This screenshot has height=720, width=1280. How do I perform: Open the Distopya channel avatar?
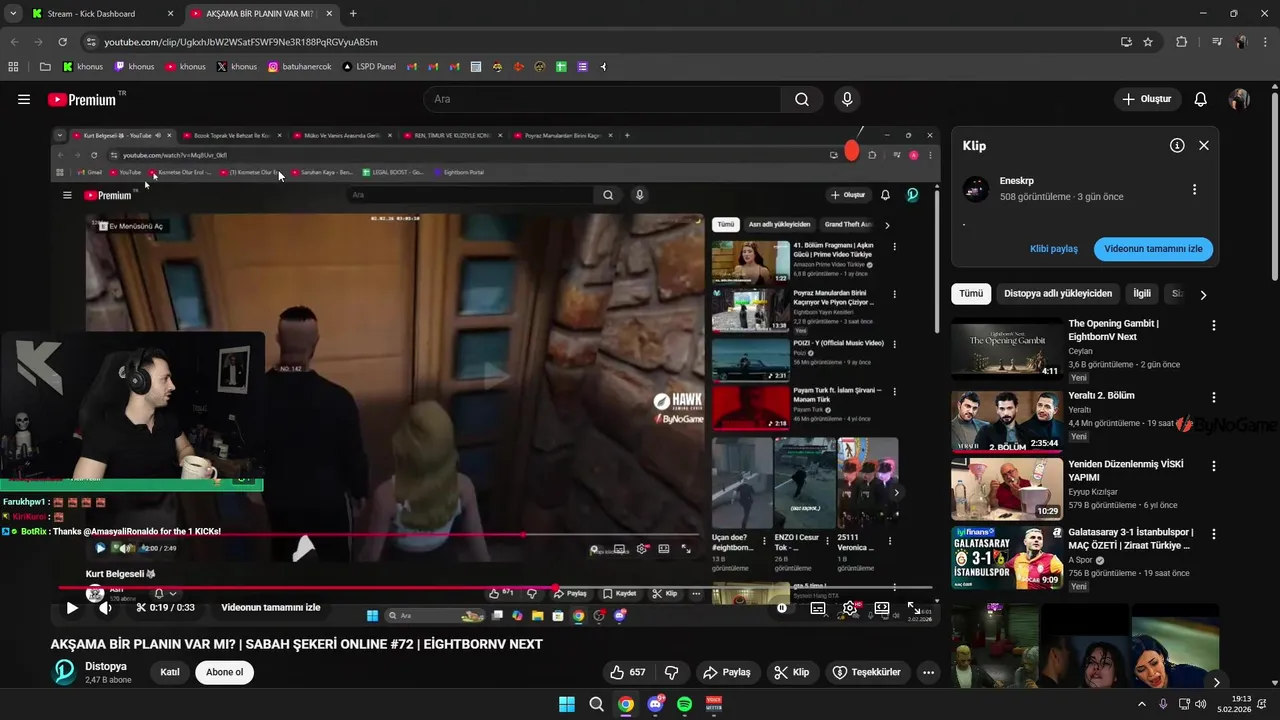65,672
